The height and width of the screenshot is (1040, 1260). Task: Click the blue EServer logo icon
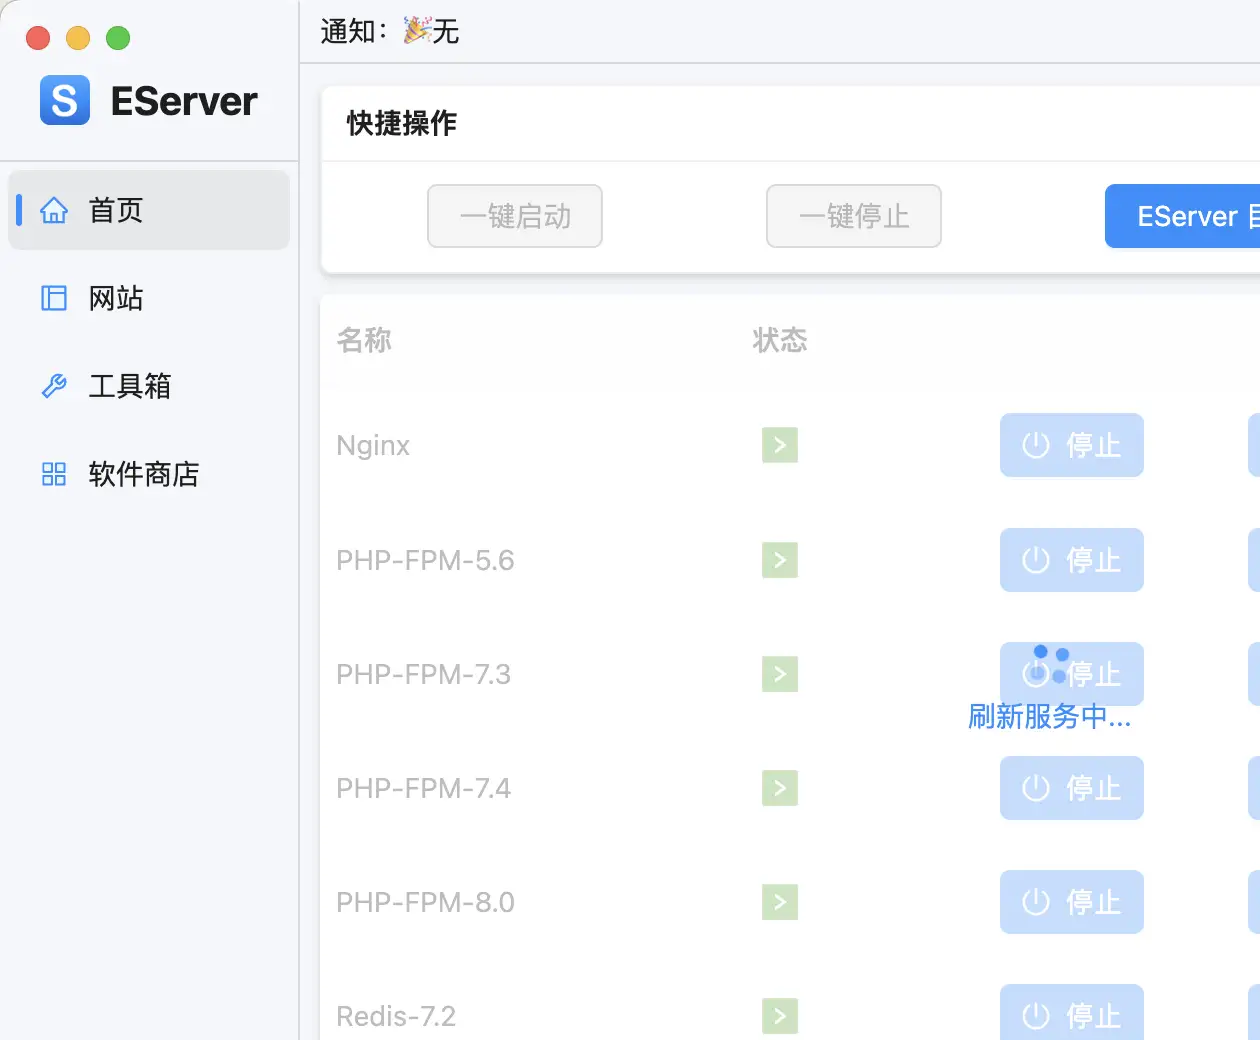pyautogui.click(x=64, y=100)
